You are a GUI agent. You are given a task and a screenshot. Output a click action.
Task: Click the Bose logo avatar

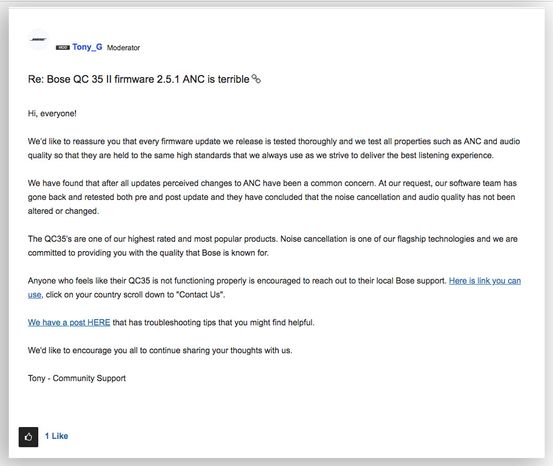tap(38, 40)
